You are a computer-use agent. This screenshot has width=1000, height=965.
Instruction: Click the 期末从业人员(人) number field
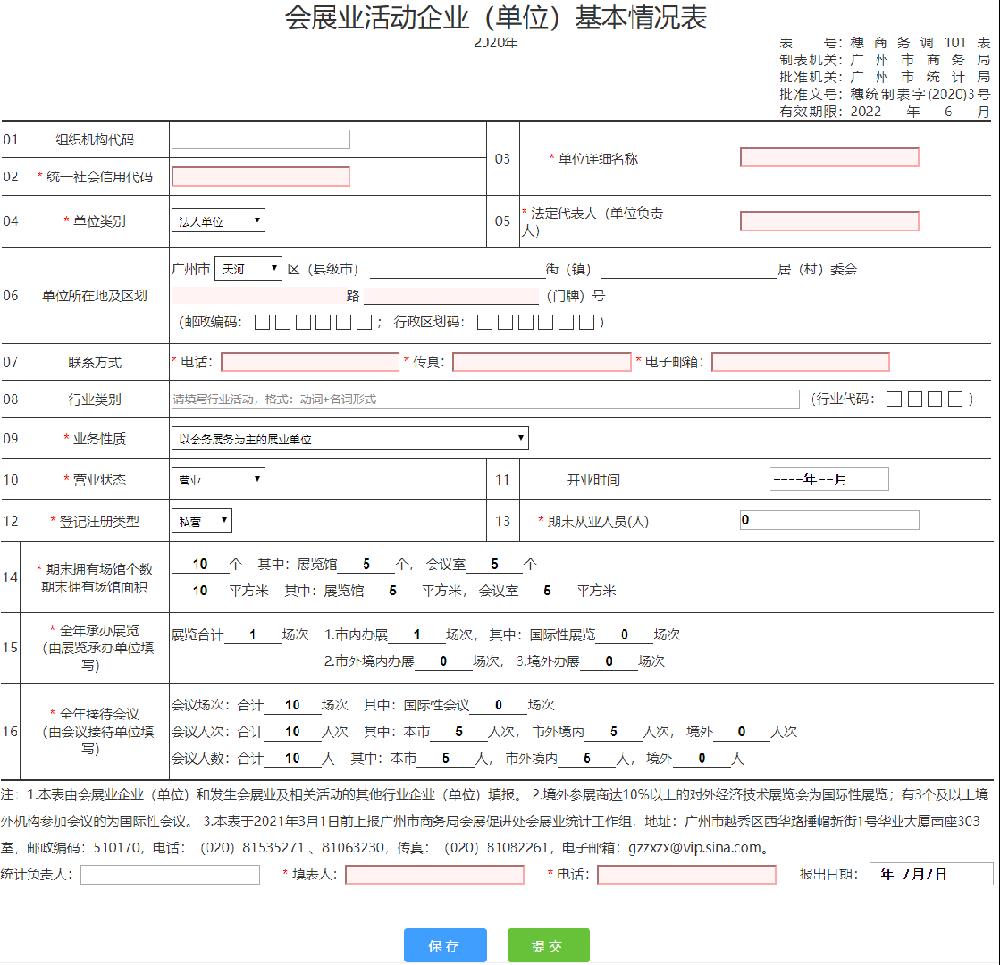(x=829, y=520)
